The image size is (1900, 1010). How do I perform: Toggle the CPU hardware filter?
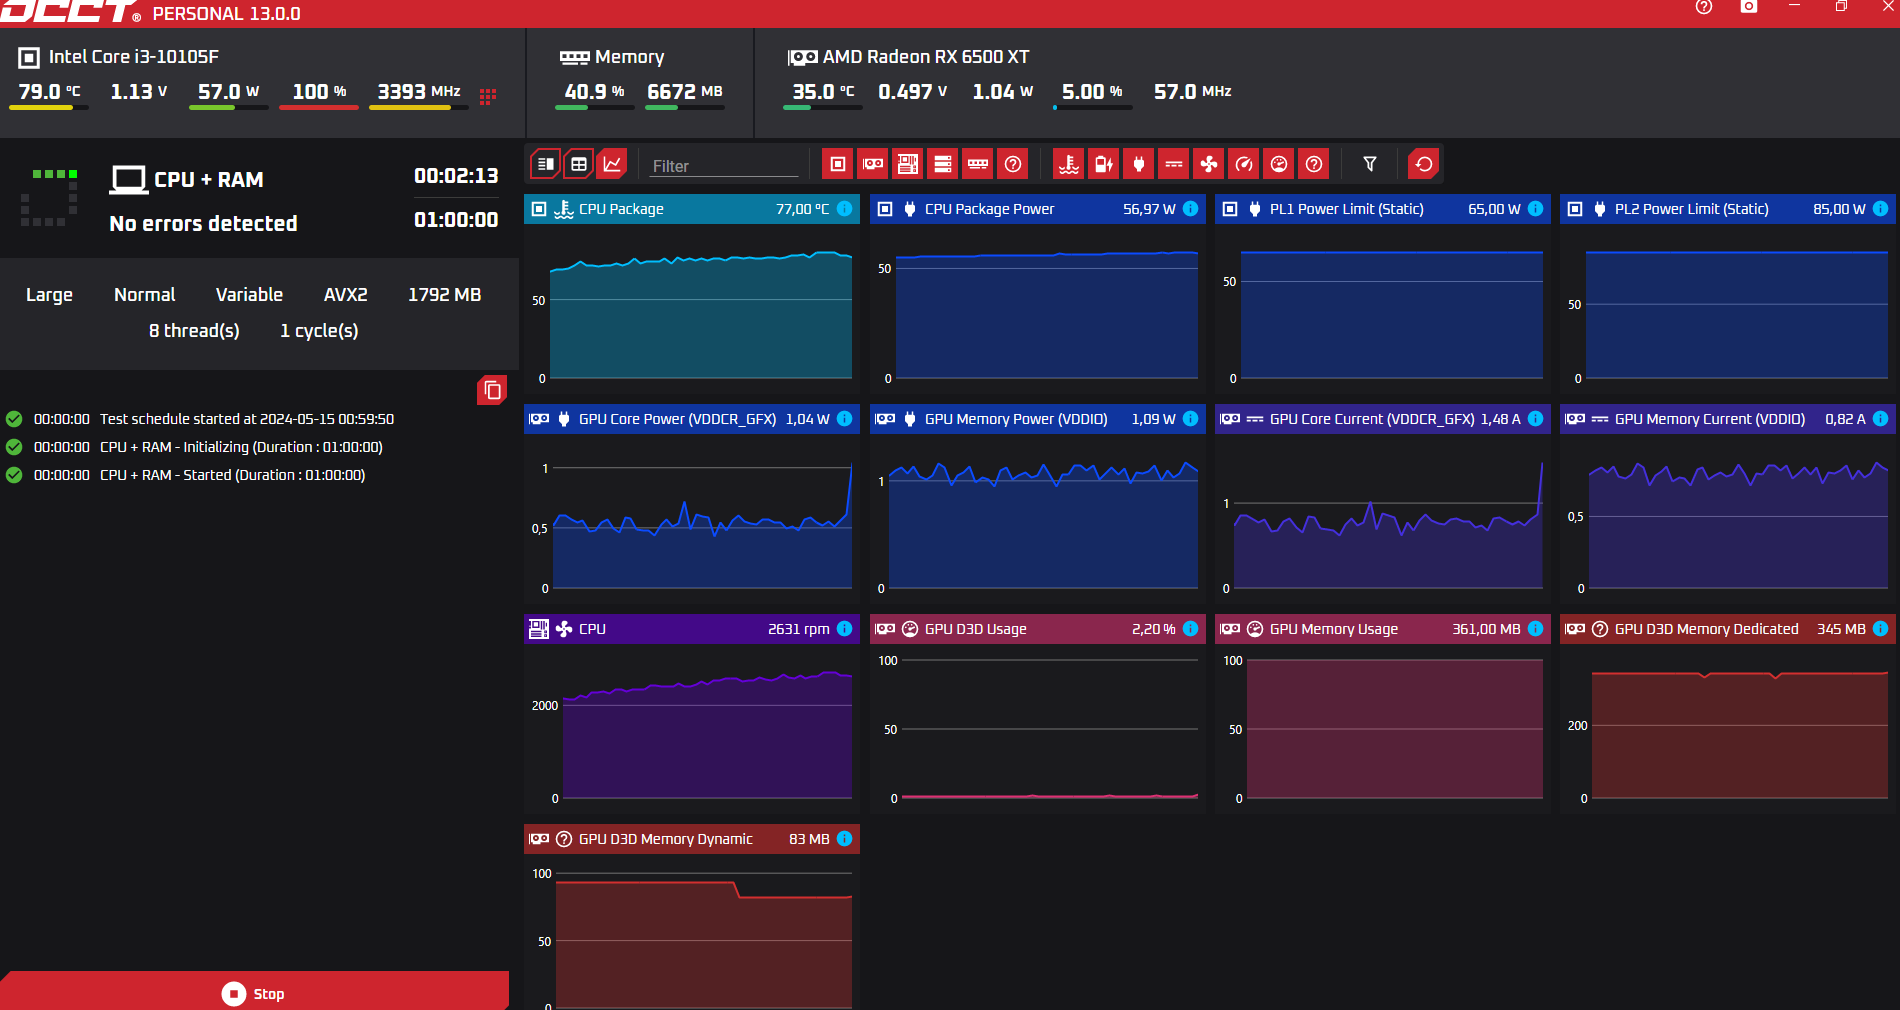[838, 164]
